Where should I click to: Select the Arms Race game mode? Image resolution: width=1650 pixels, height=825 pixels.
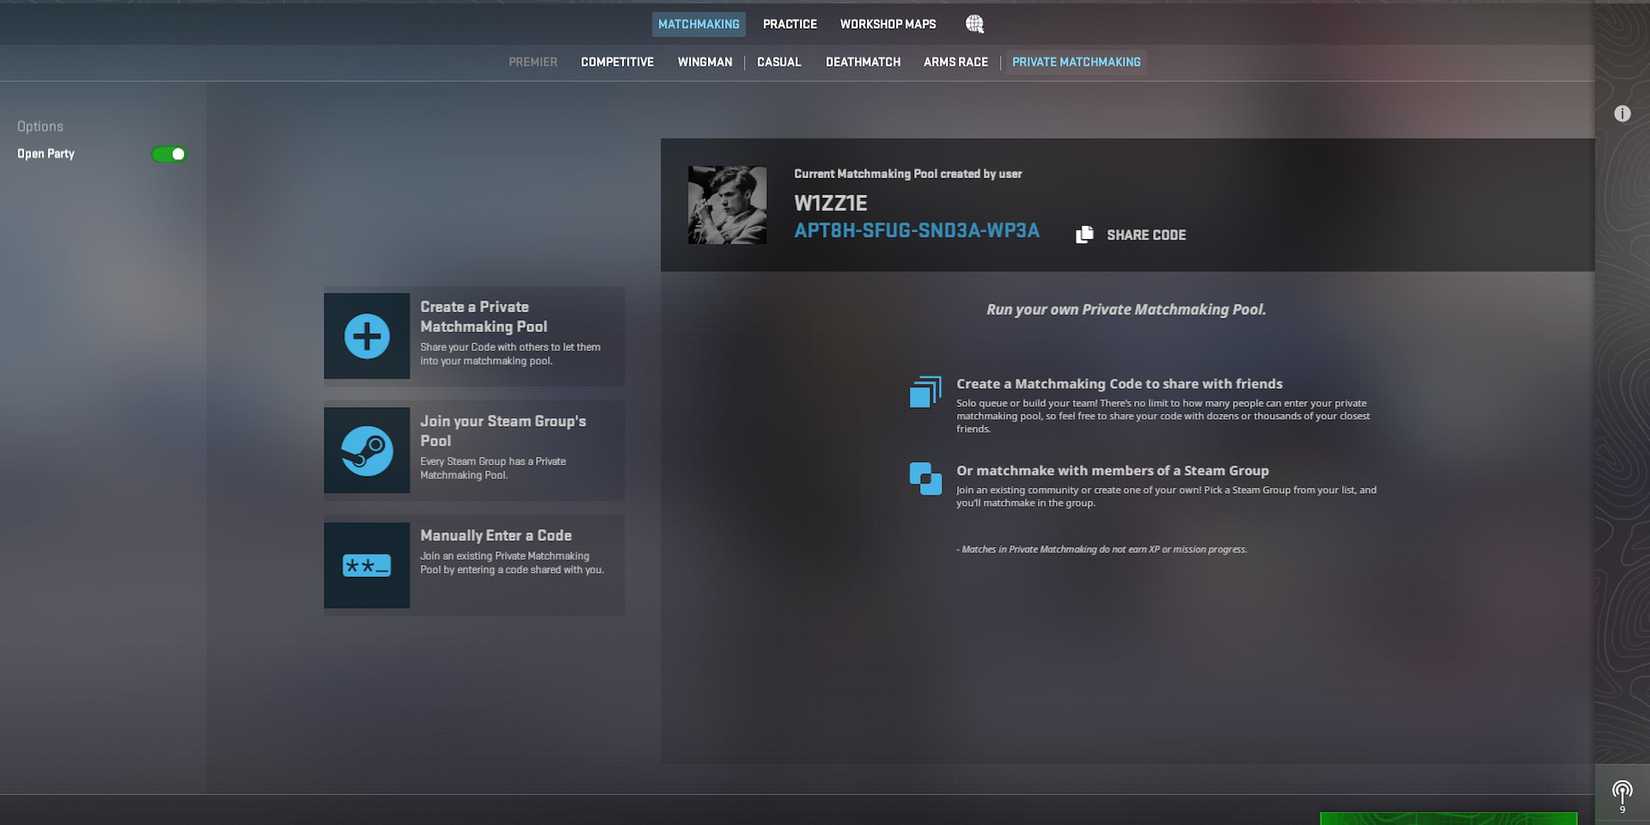point(956,62)
